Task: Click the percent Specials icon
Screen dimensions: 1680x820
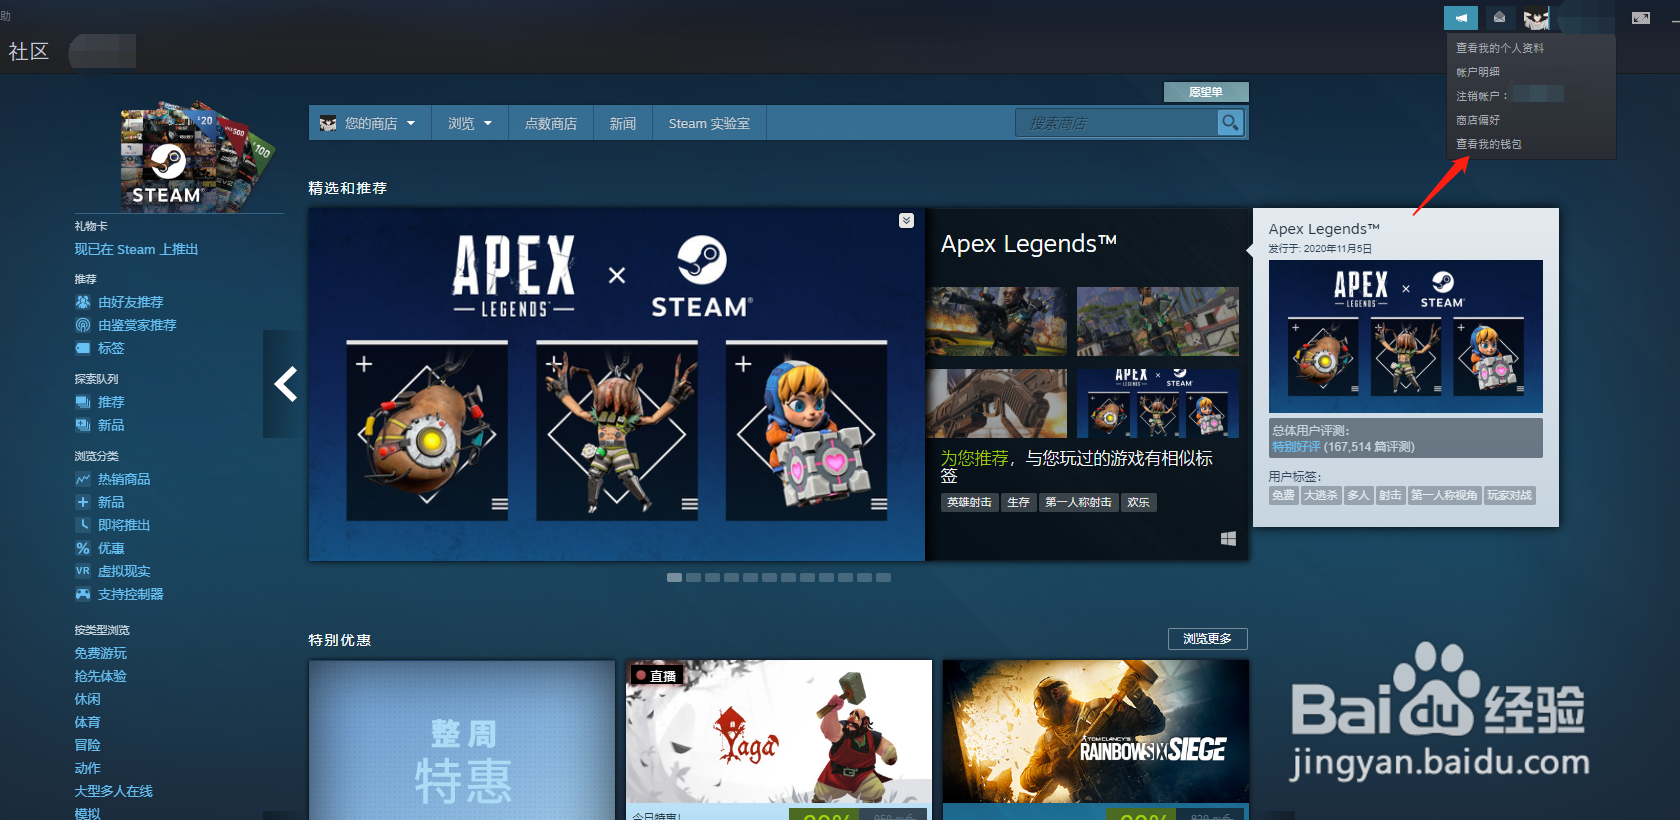Action: pos(83,548)
